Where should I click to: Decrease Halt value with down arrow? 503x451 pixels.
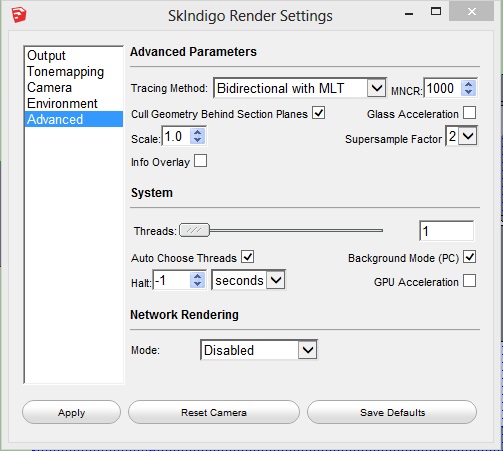[x=198, y=284]
